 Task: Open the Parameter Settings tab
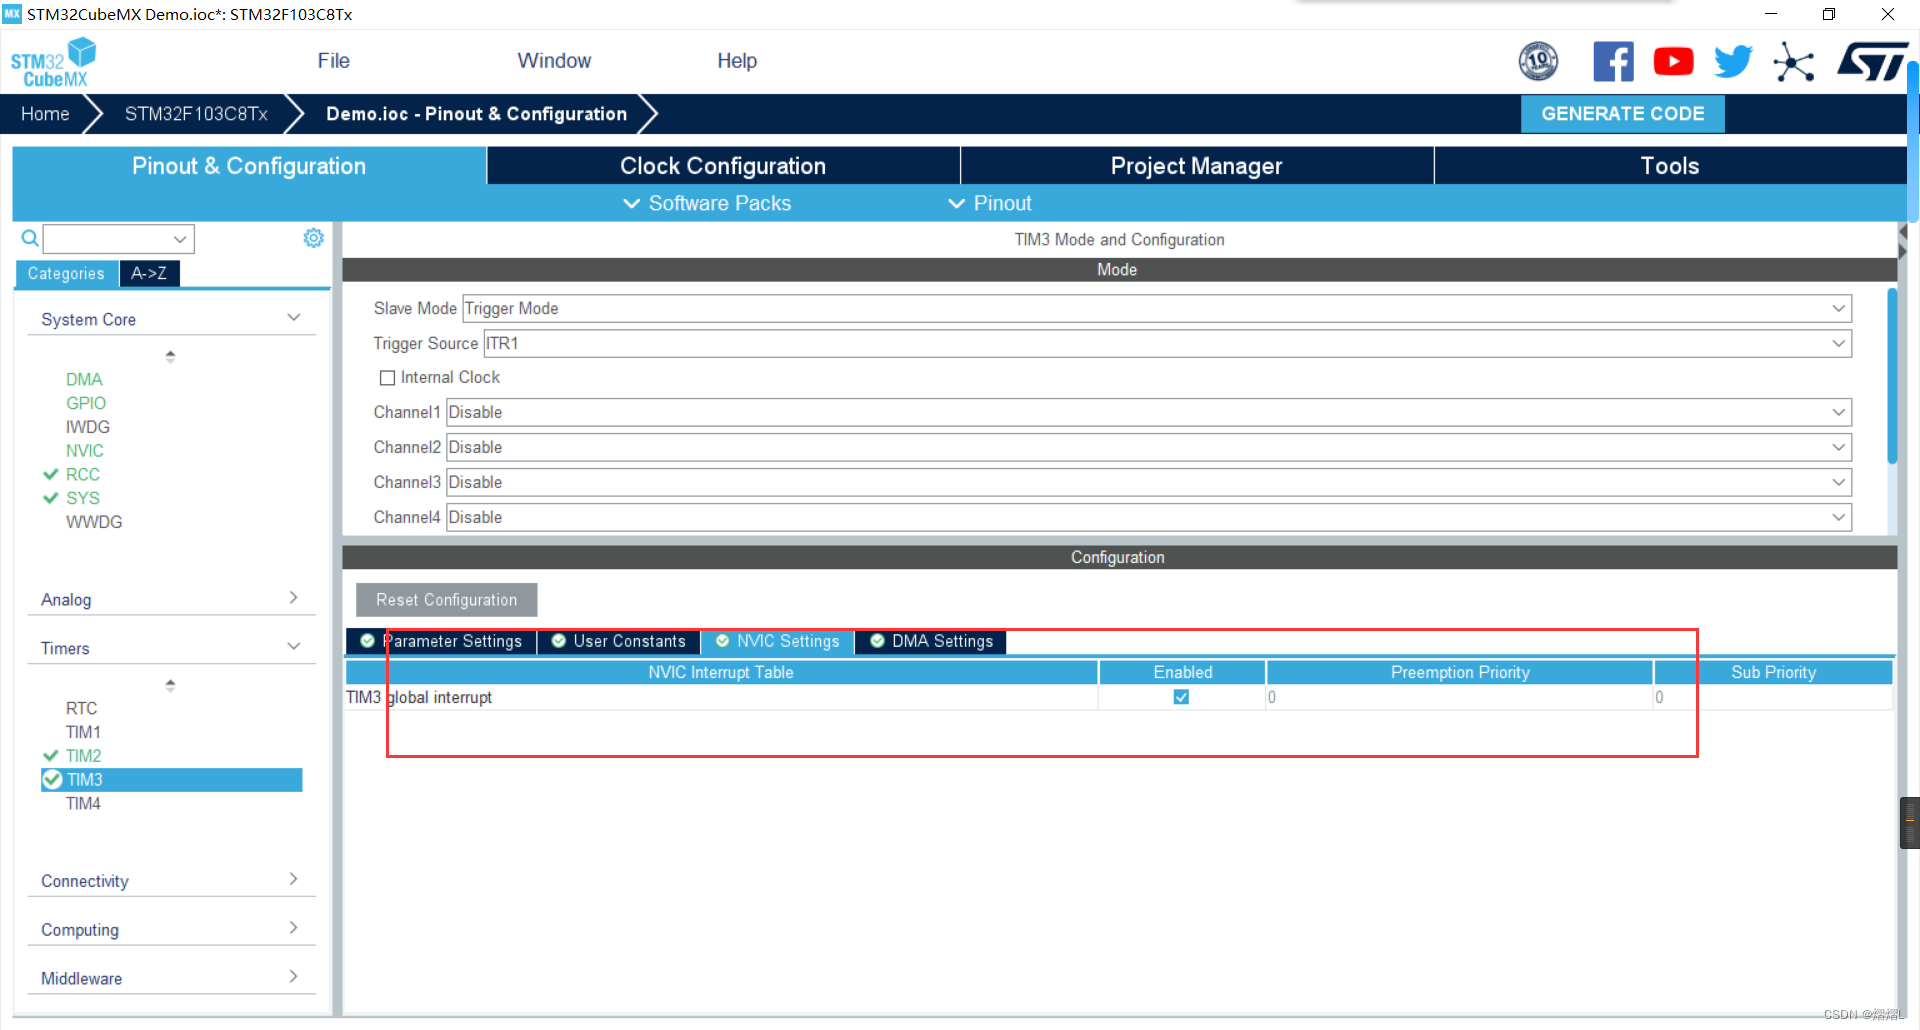click(441, 641)
